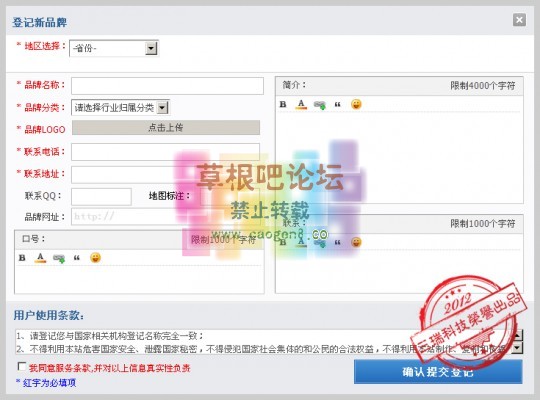The width and height of the screenshot is (540, 400).
Task: Open emoji smiley in 口号 editor
Action: (x=95, y=257)
